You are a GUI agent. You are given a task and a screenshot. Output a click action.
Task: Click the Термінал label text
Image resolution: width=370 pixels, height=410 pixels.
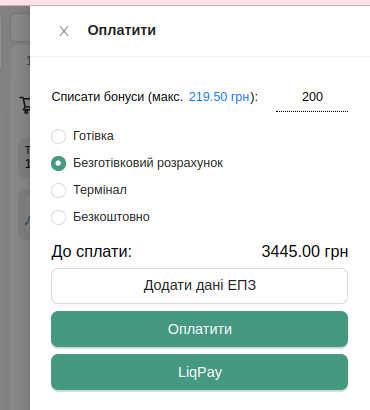(100, 190)
